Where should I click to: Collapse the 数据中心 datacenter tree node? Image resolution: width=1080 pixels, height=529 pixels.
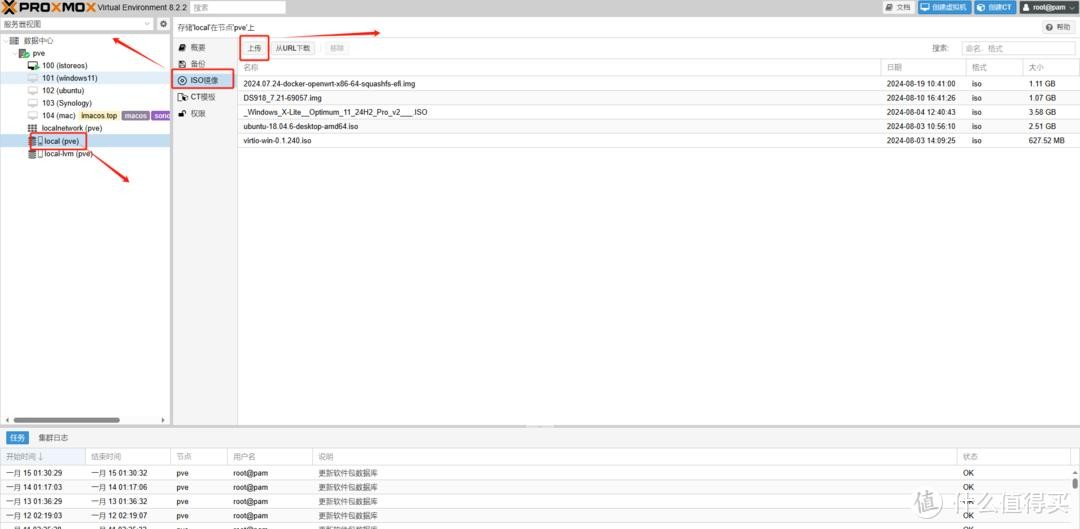click(x=5, y=41)
